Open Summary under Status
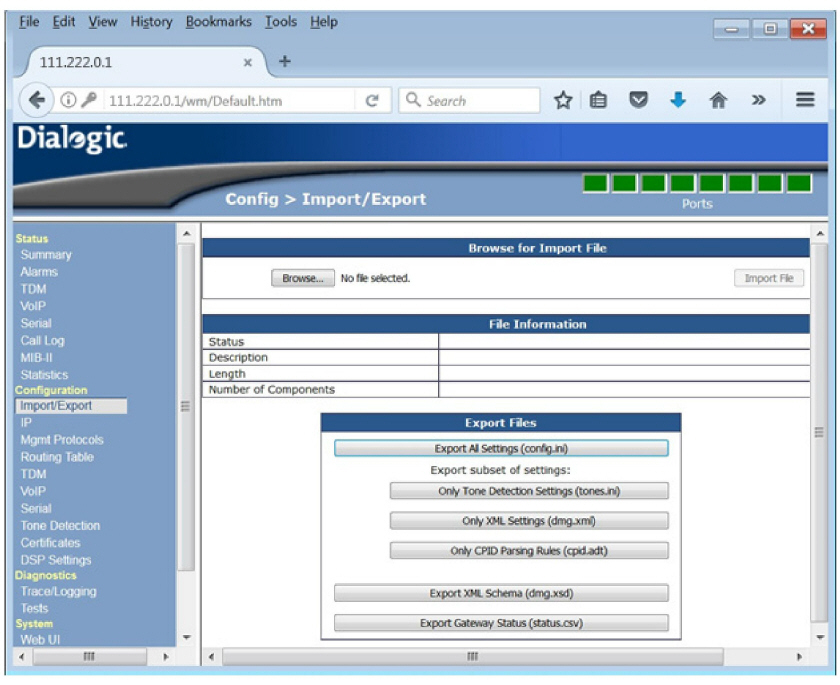 (x=46, y=255)
